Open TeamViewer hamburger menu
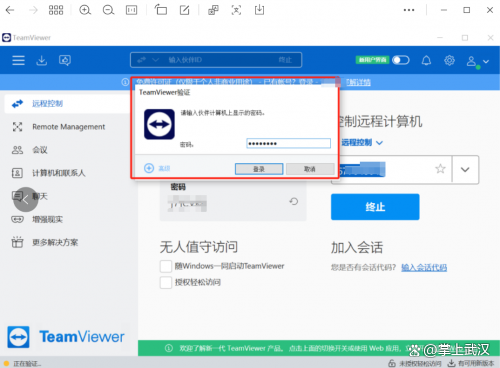The height and width of the screenshot is (368, 500). tap(18, 60)
